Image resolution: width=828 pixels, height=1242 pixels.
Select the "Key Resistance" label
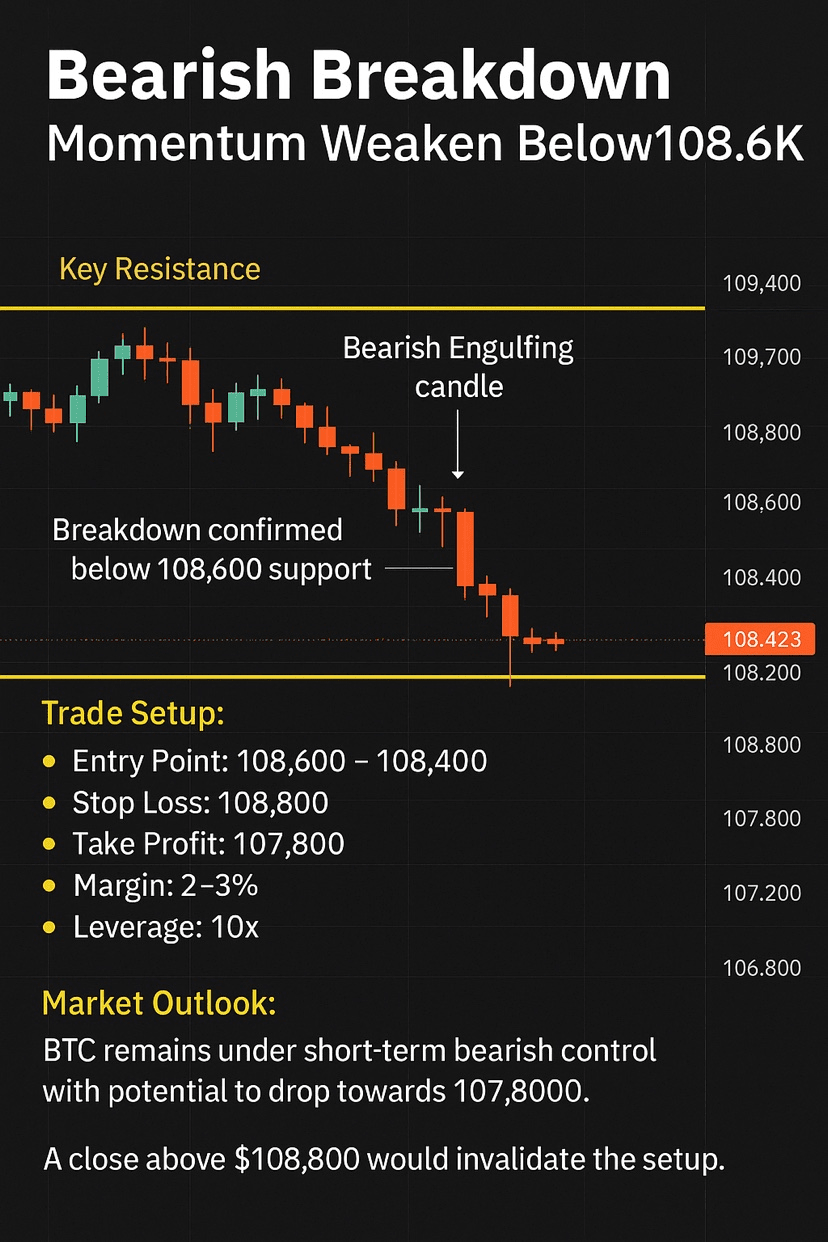click(160, 269)
